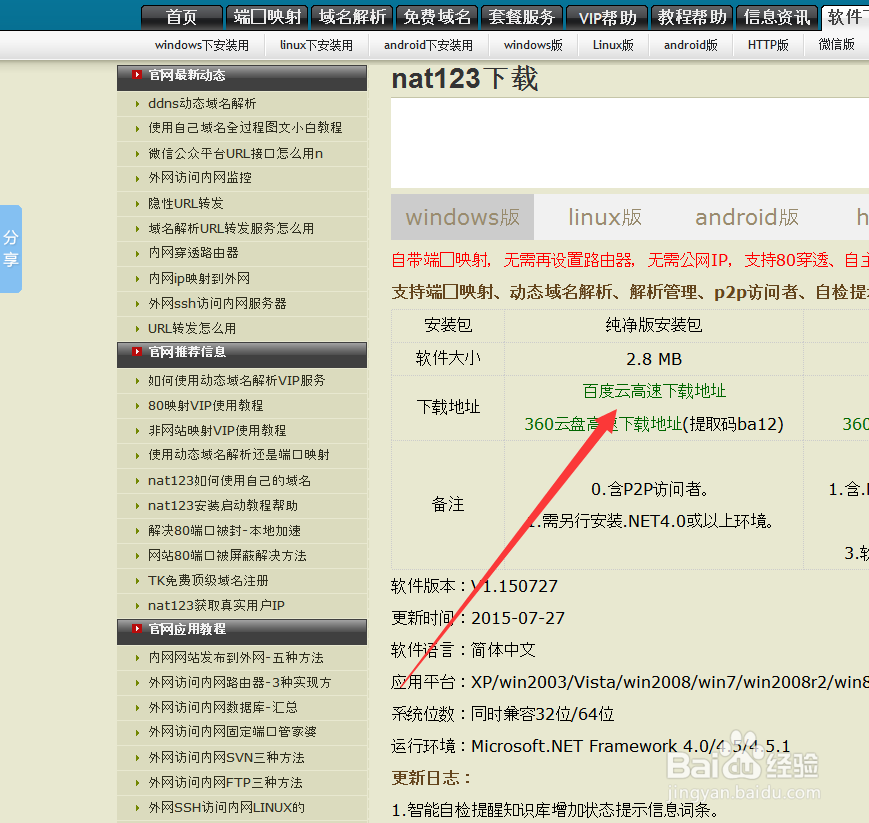This screenshot has width=869, height=823.
Task: Click the 官网推荐信息 section header
Action: (242, 355)
